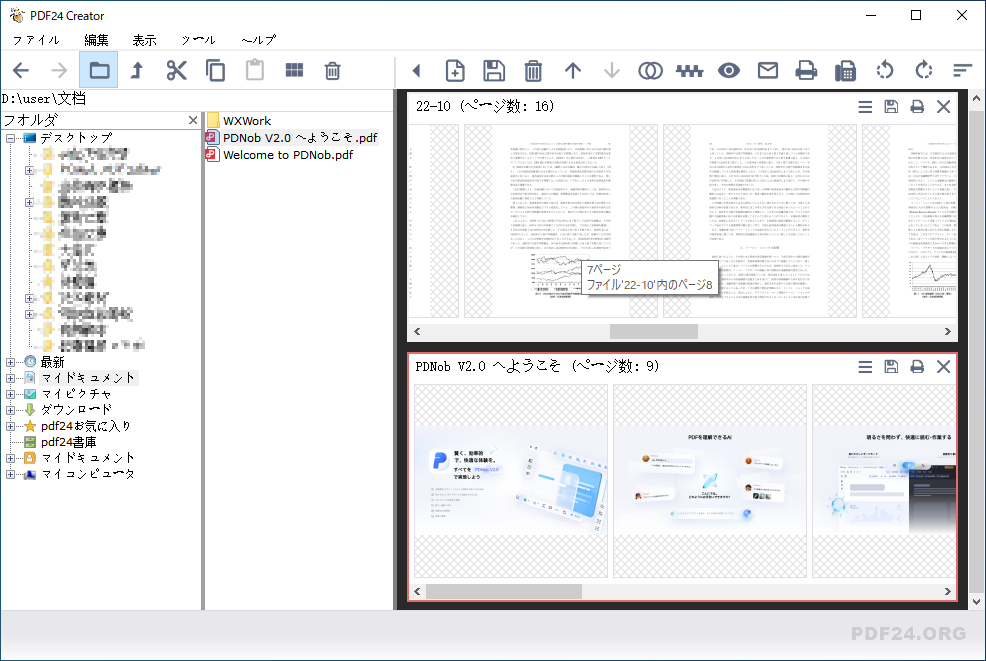Open the 表示 menu
The width and height of the screenshot is (986, 661).
[x=144, y=40]
